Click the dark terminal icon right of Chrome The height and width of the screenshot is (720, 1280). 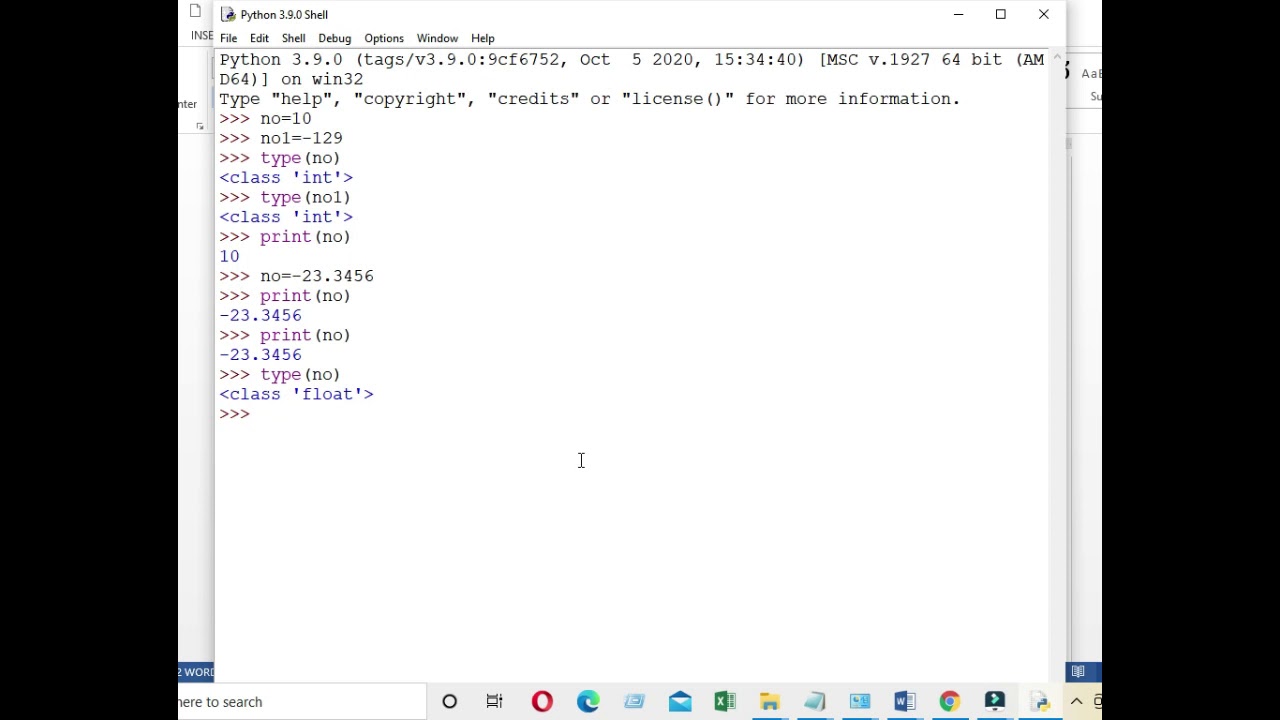pyautogui.click(x=994, y=702)
